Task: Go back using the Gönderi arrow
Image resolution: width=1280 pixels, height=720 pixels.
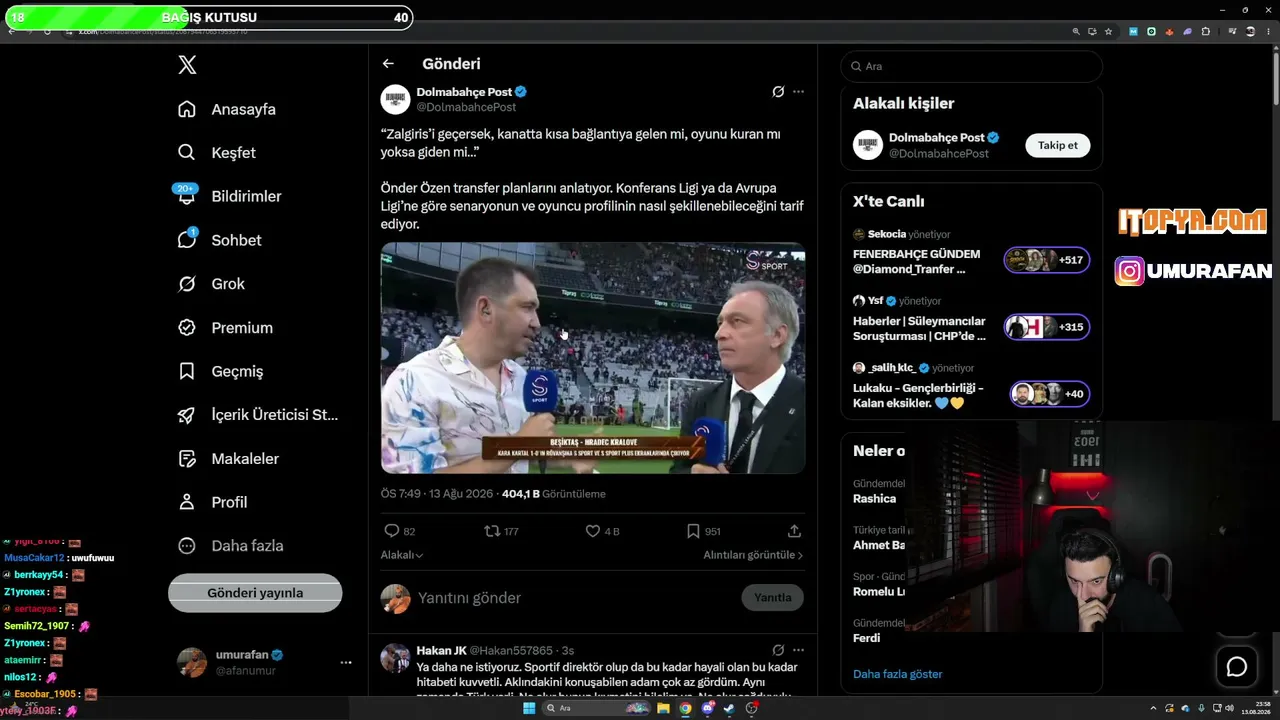Action: (388, 64)
